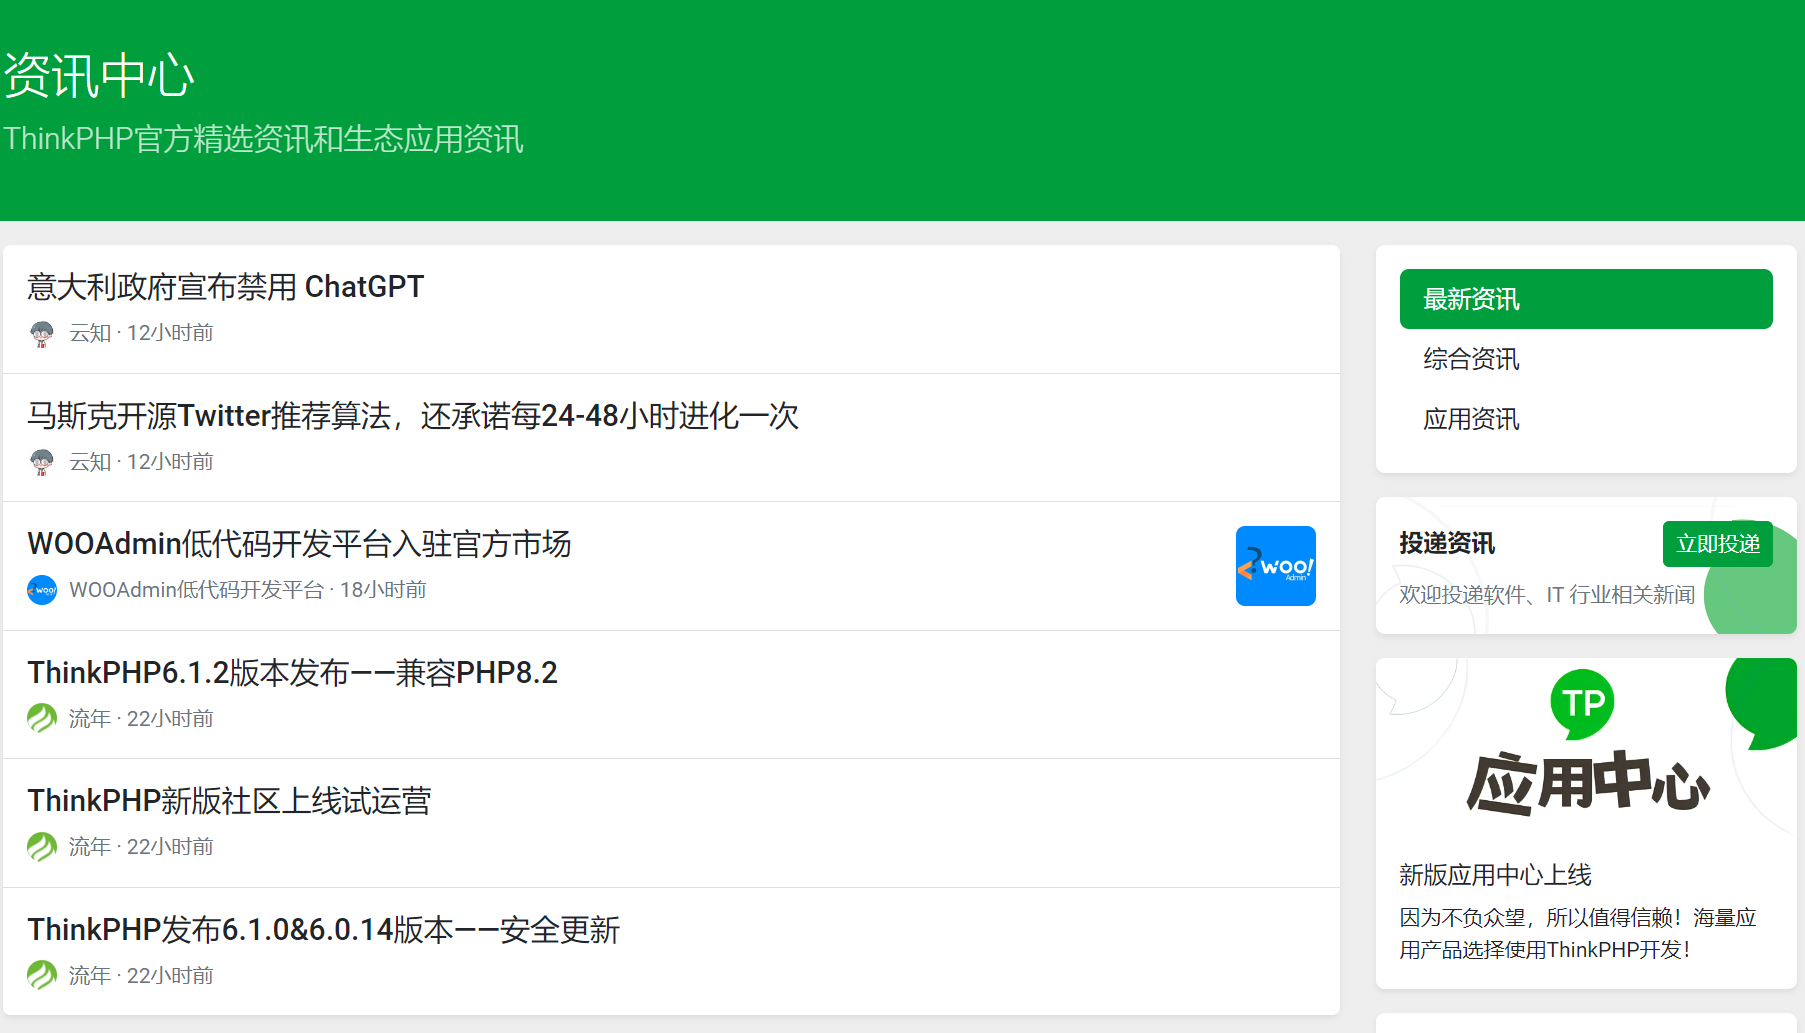Click description 因为不不负众望 text under 应用中心
Image resolution: width=1805 pixels, height=1033 pixels.
point(1578,933)
